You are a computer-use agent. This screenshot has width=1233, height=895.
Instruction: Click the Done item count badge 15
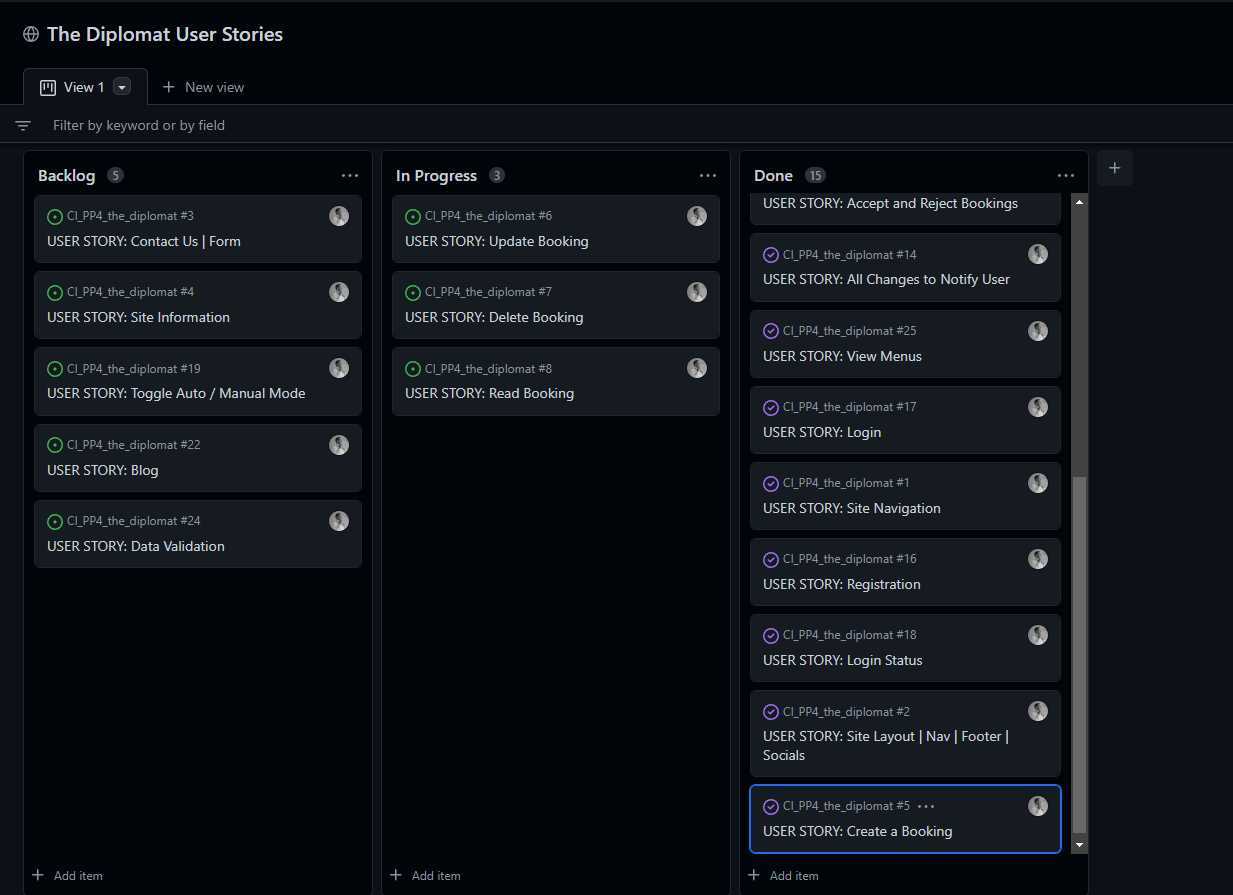pyautogui.click(x=815, y=175)
